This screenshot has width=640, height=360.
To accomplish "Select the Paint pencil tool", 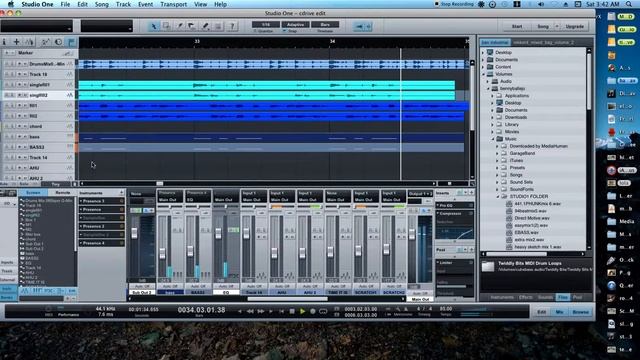I will (205, 27).
